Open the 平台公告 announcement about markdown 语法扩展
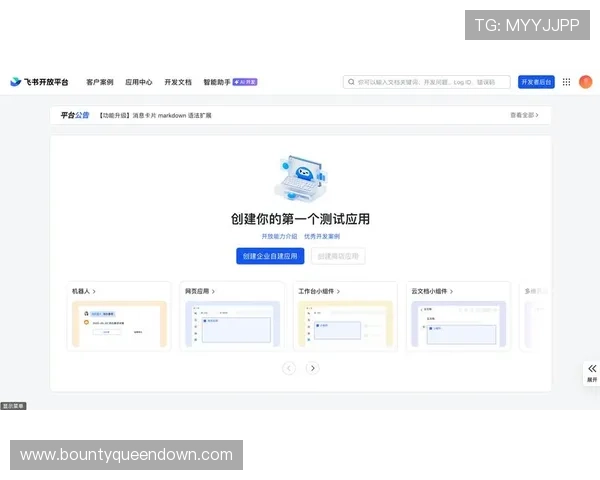This screenshot has width=600, height=480. (x=155, y=115)
